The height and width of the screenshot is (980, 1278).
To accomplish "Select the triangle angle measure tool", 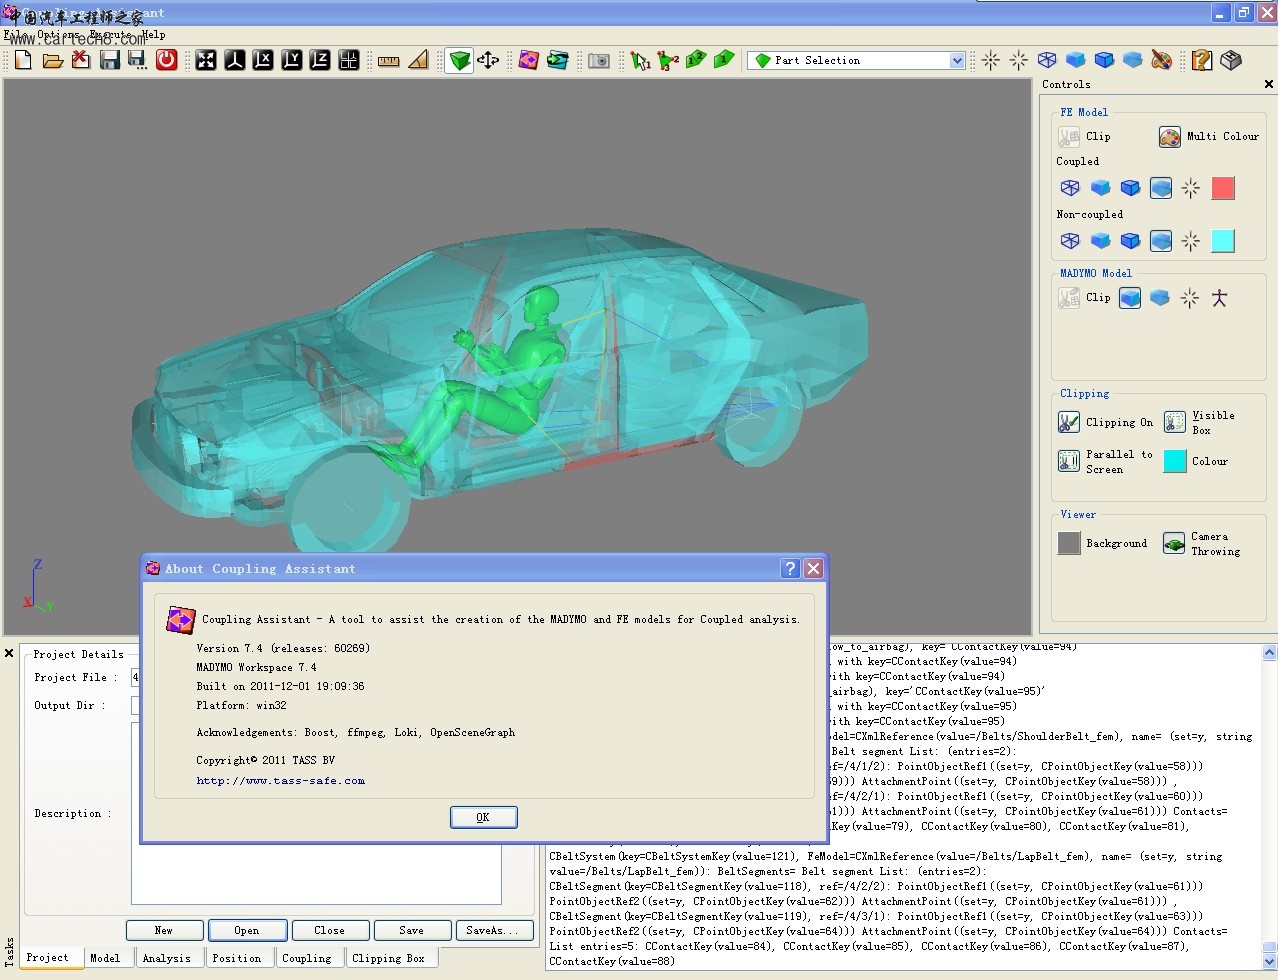I will [418, 60].
